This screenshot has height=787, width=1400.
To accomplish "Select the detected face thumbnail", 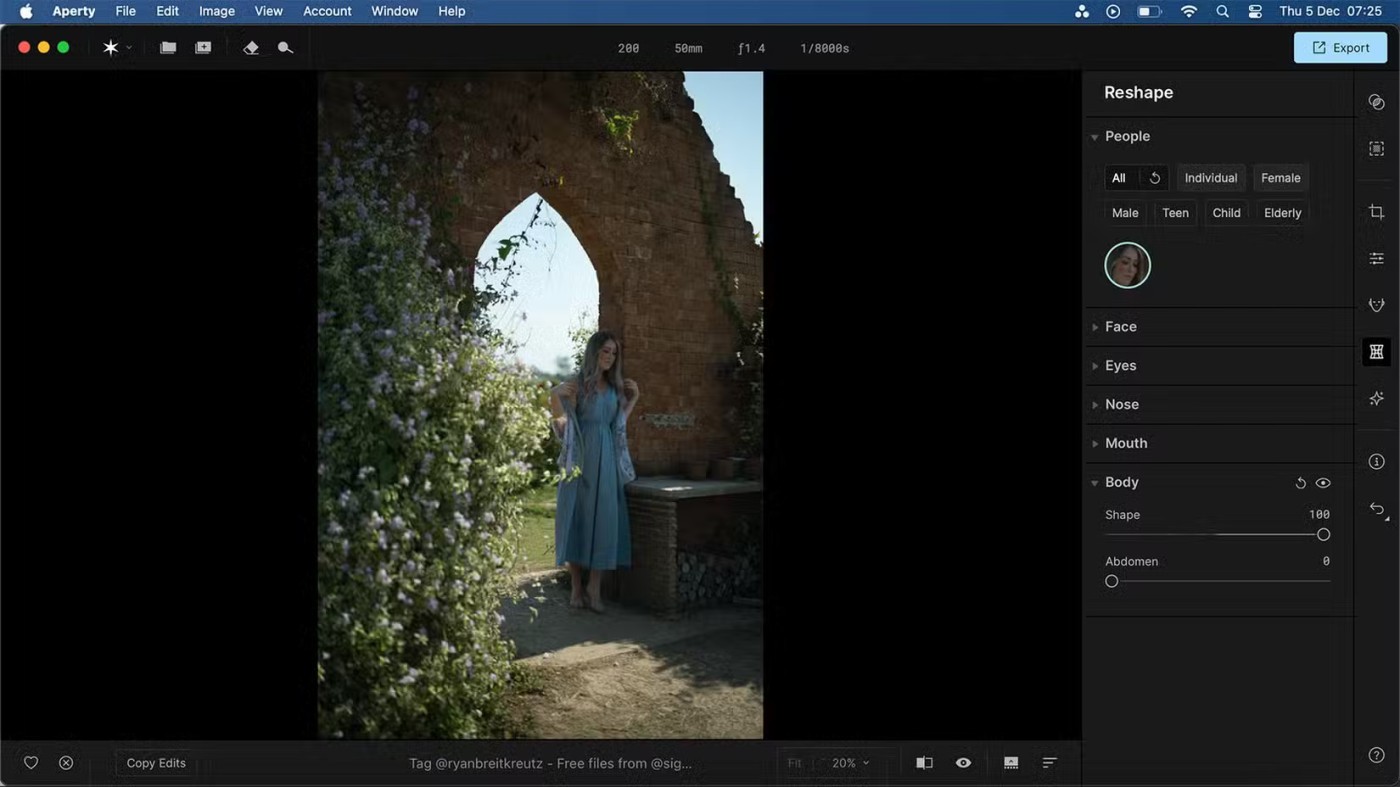I will point(1127,266).
